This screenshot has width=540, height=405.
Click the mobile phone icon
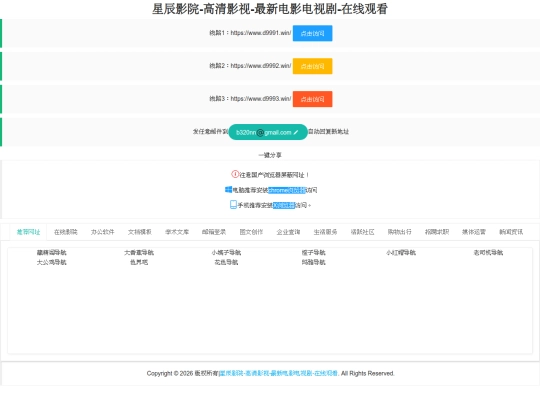233,205
